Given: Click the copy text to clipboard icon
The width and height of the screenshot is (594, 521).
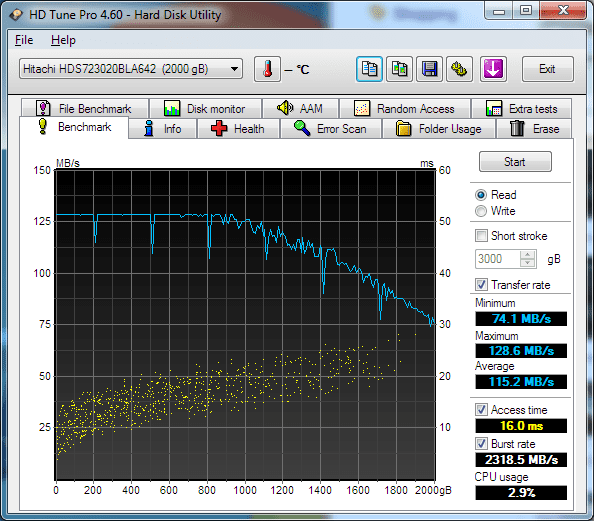Looking at the screenshot, I should (x=369, y=69).
